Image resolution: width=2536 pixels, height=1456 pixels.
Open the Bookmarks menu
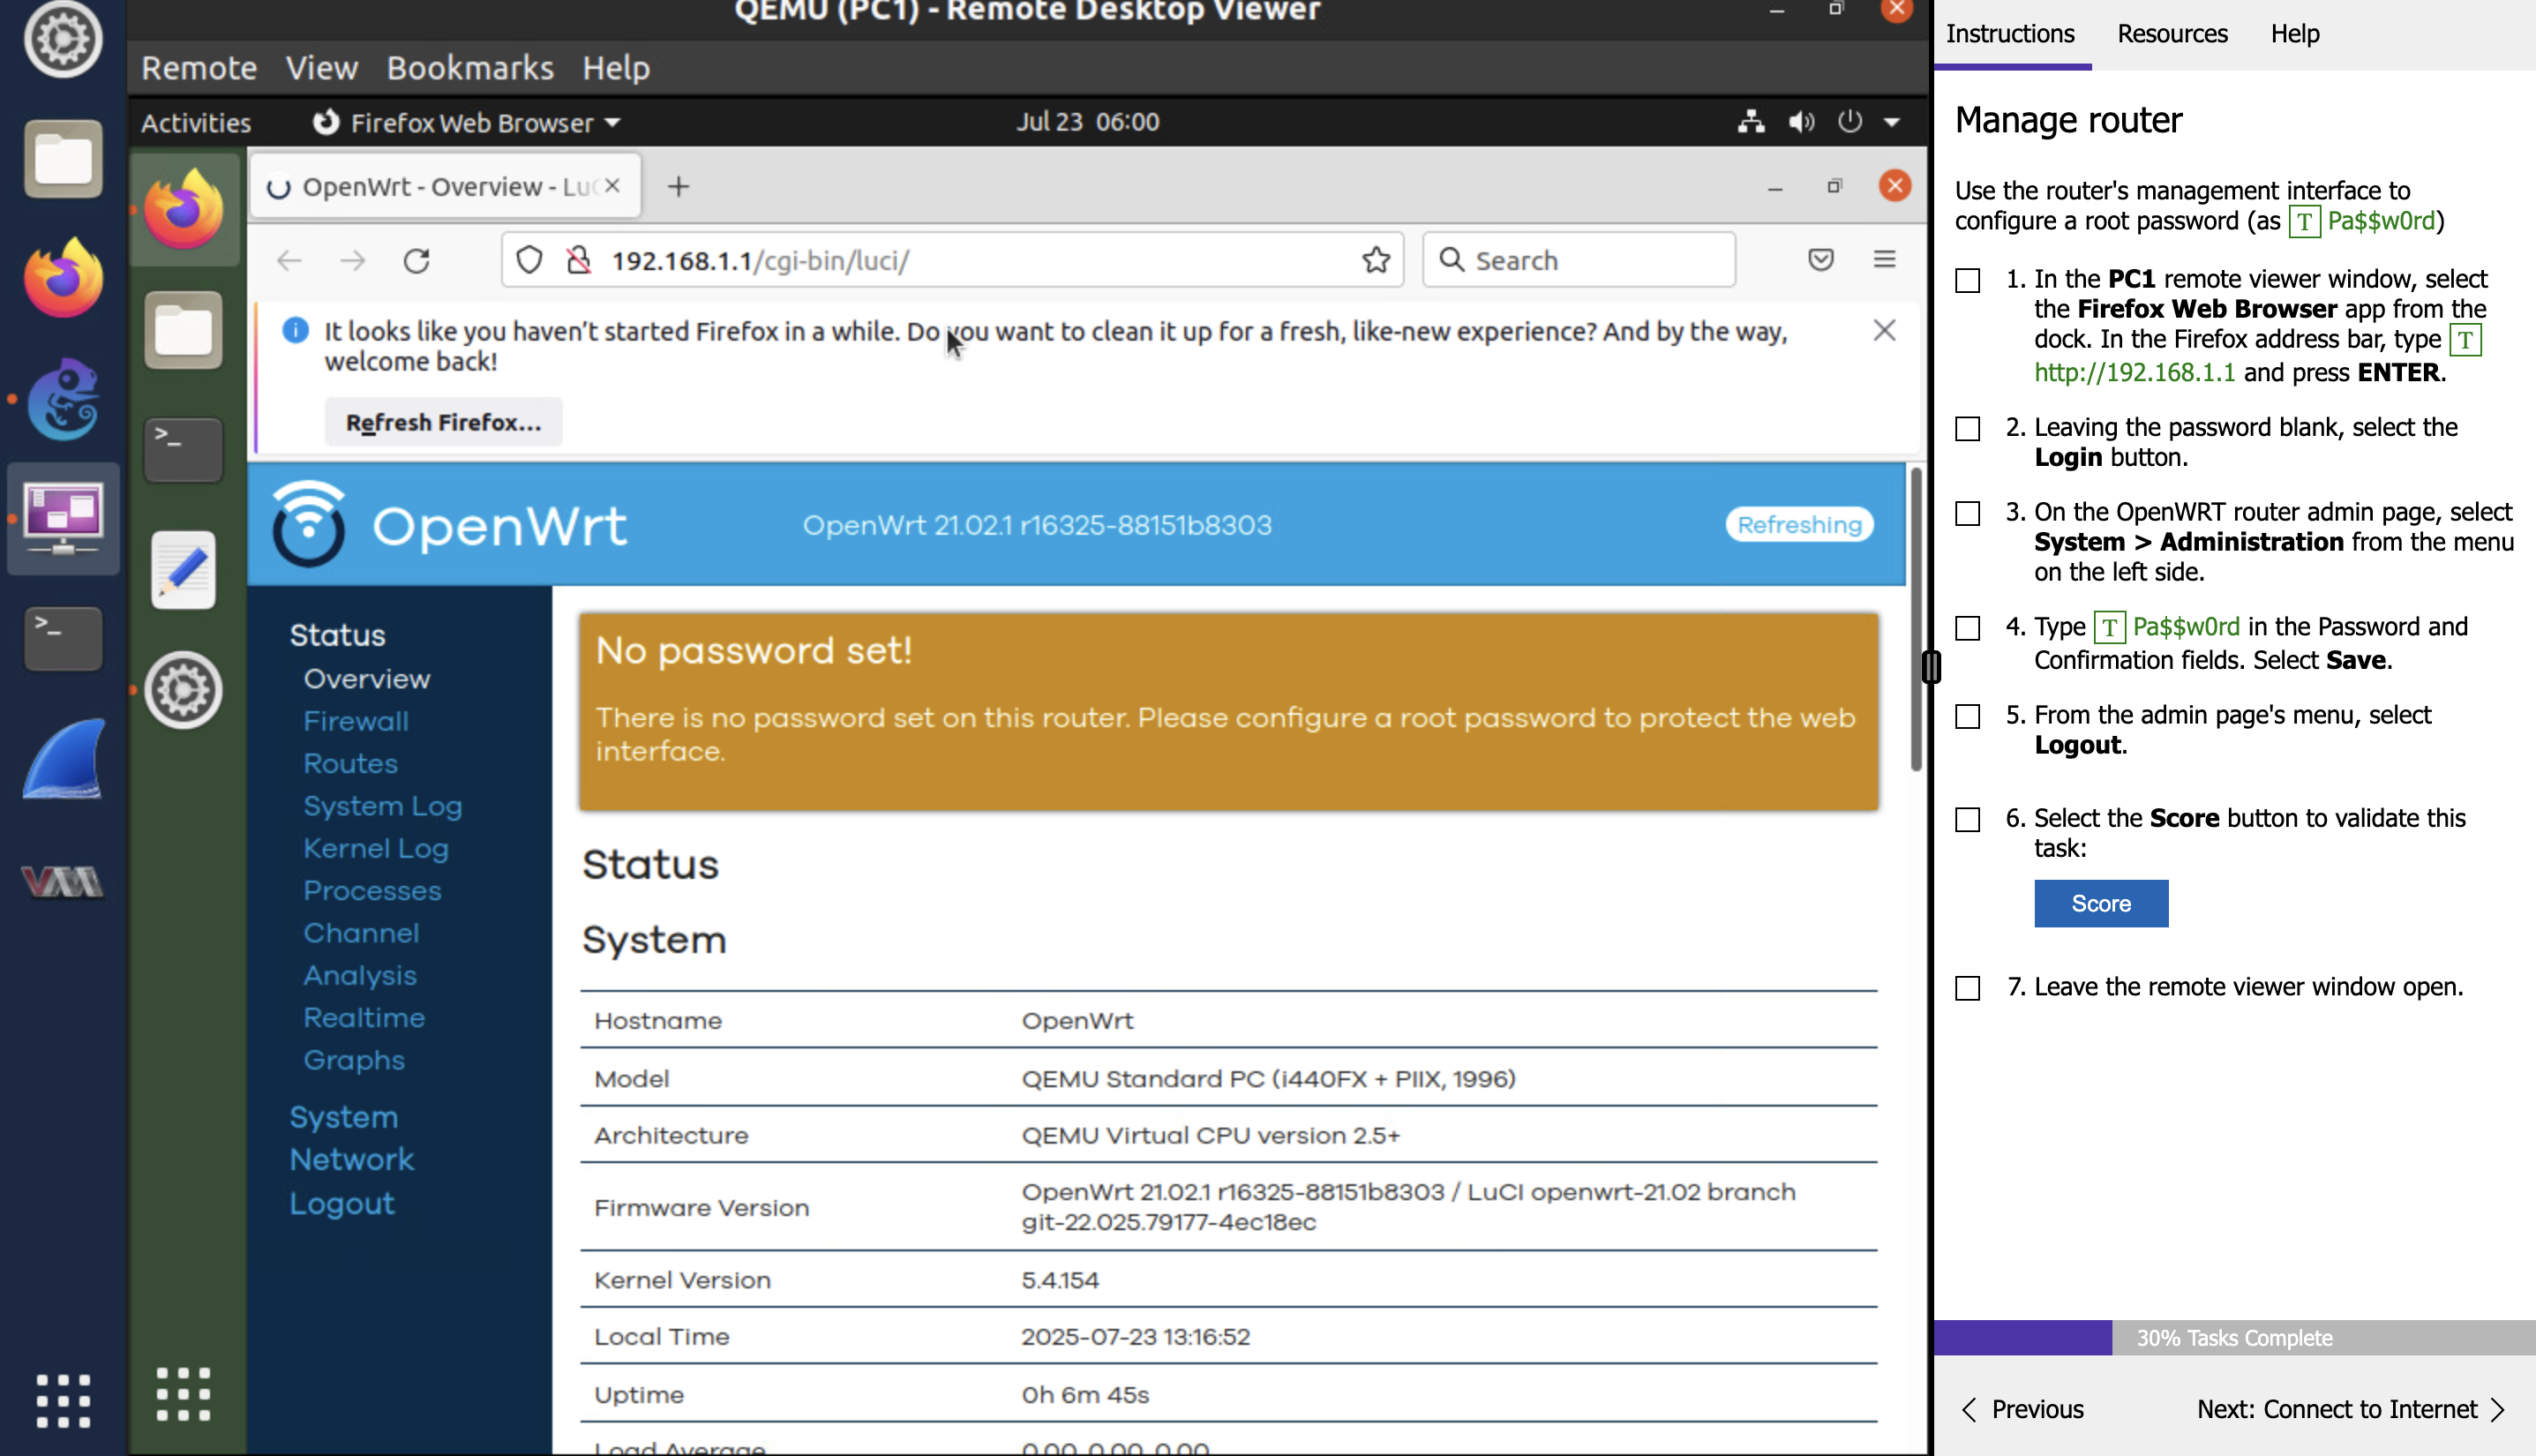470,68
